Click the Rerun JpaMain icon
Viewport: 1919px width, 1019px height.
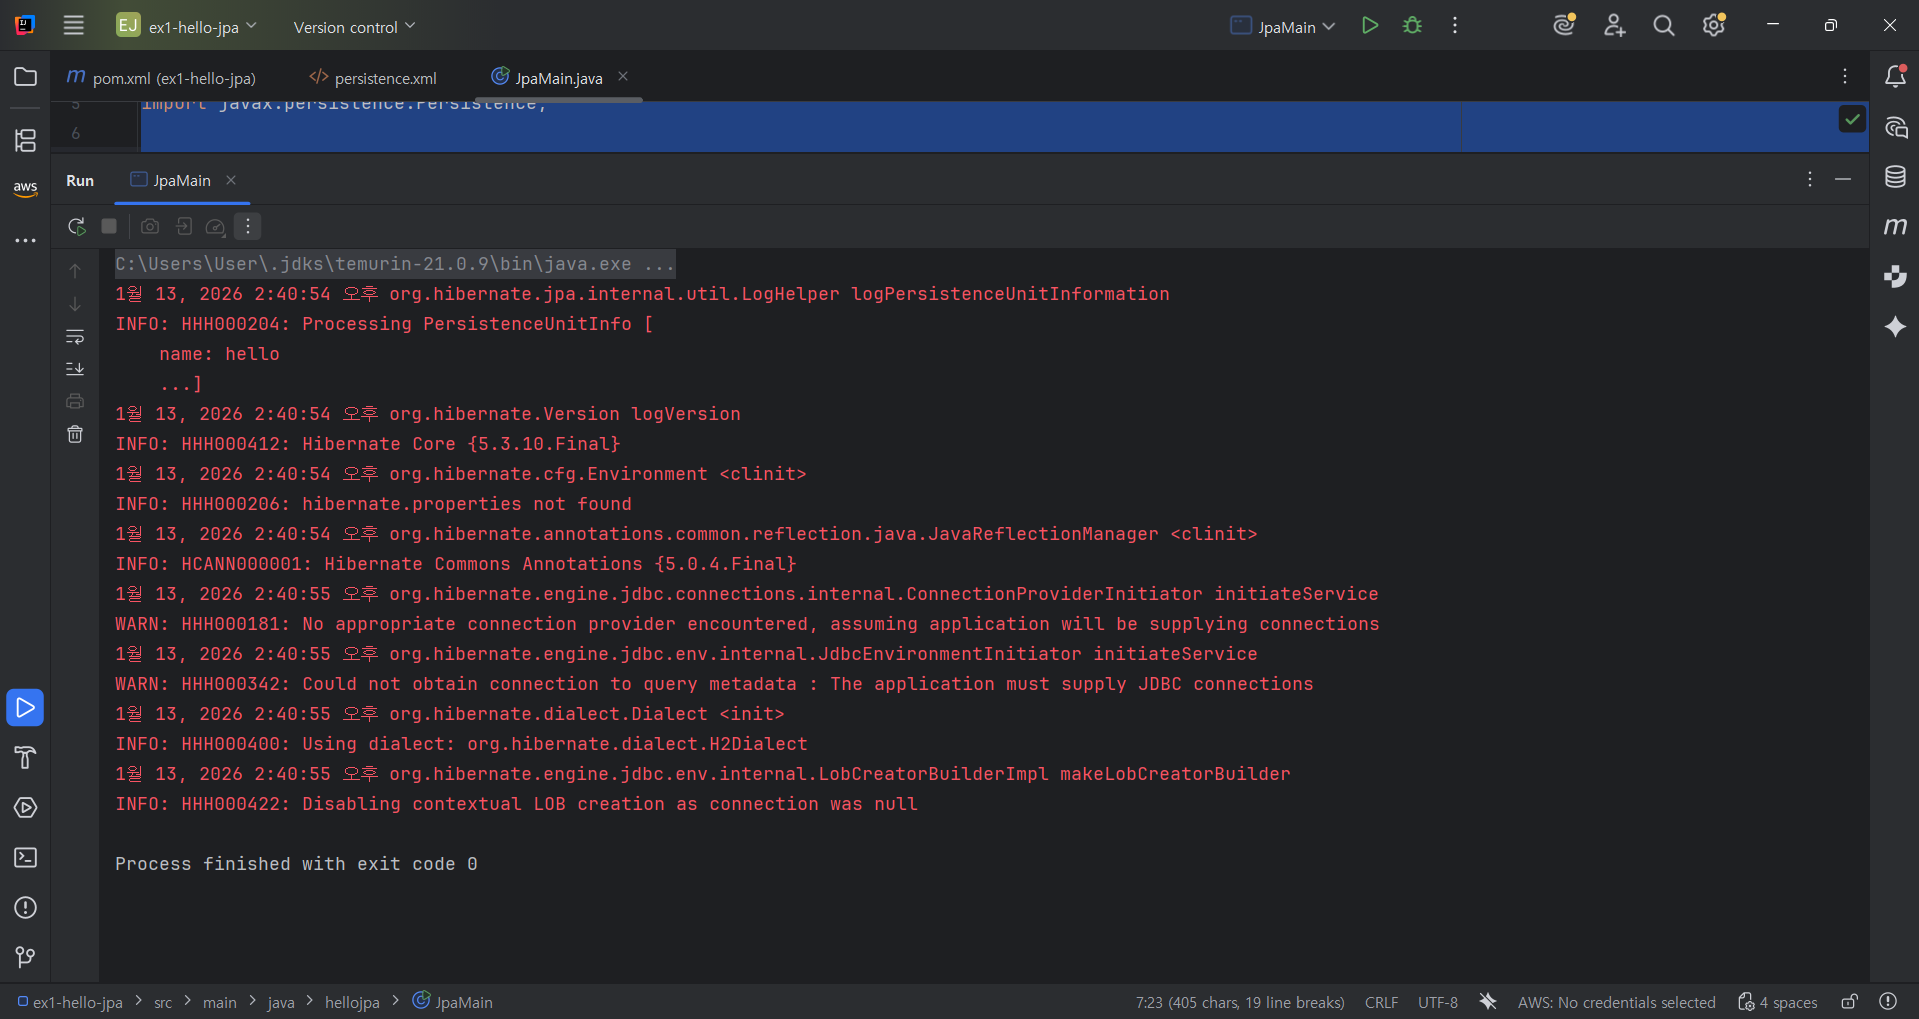(76, 227)
